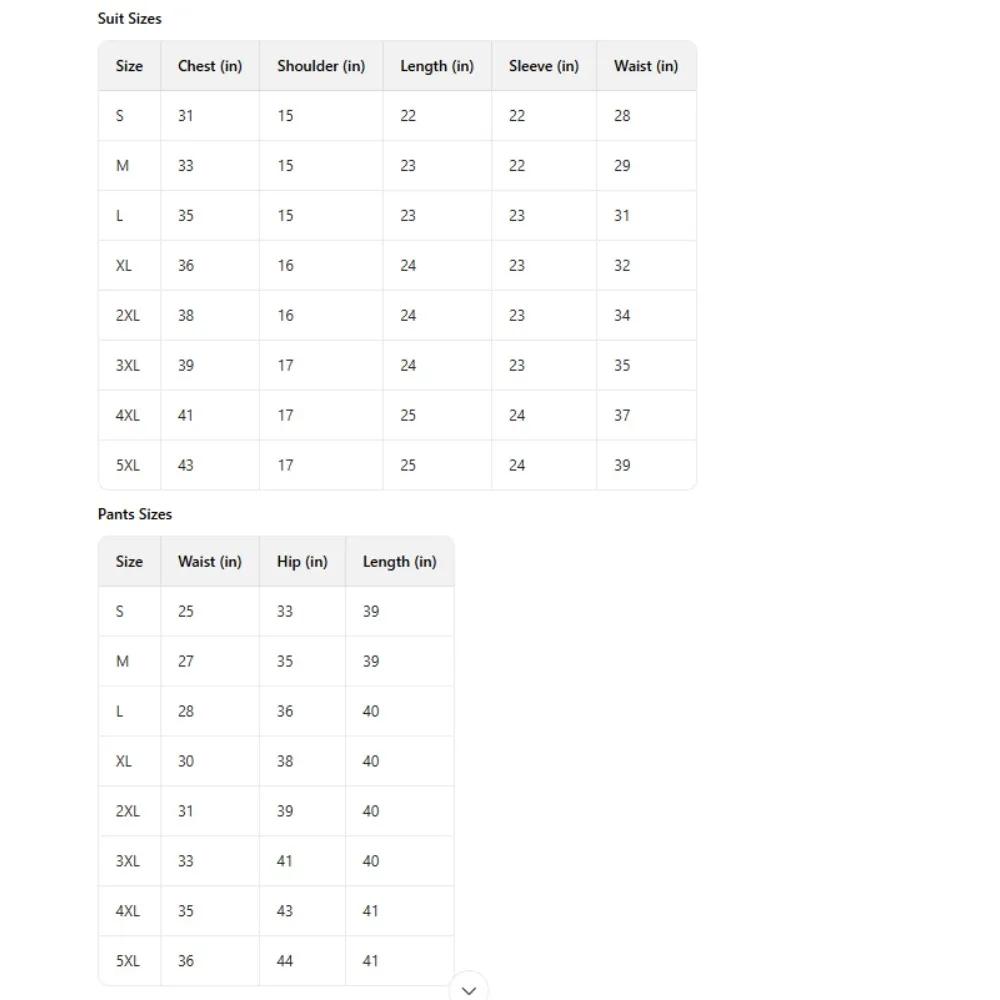Click pants waist value 25 for size S
This screenshot has height=1000, width=1000.
click(186, 611)
